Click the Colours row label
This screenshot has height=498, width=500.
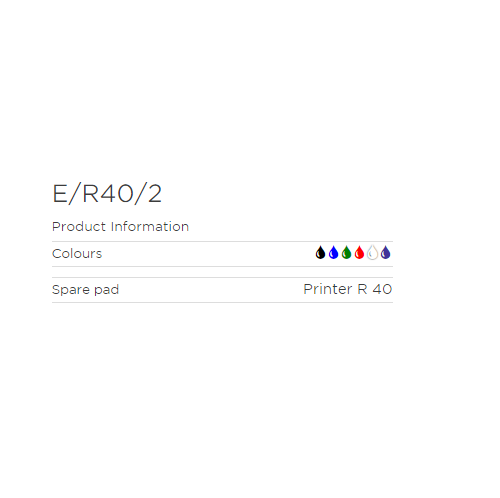[77, 254]
